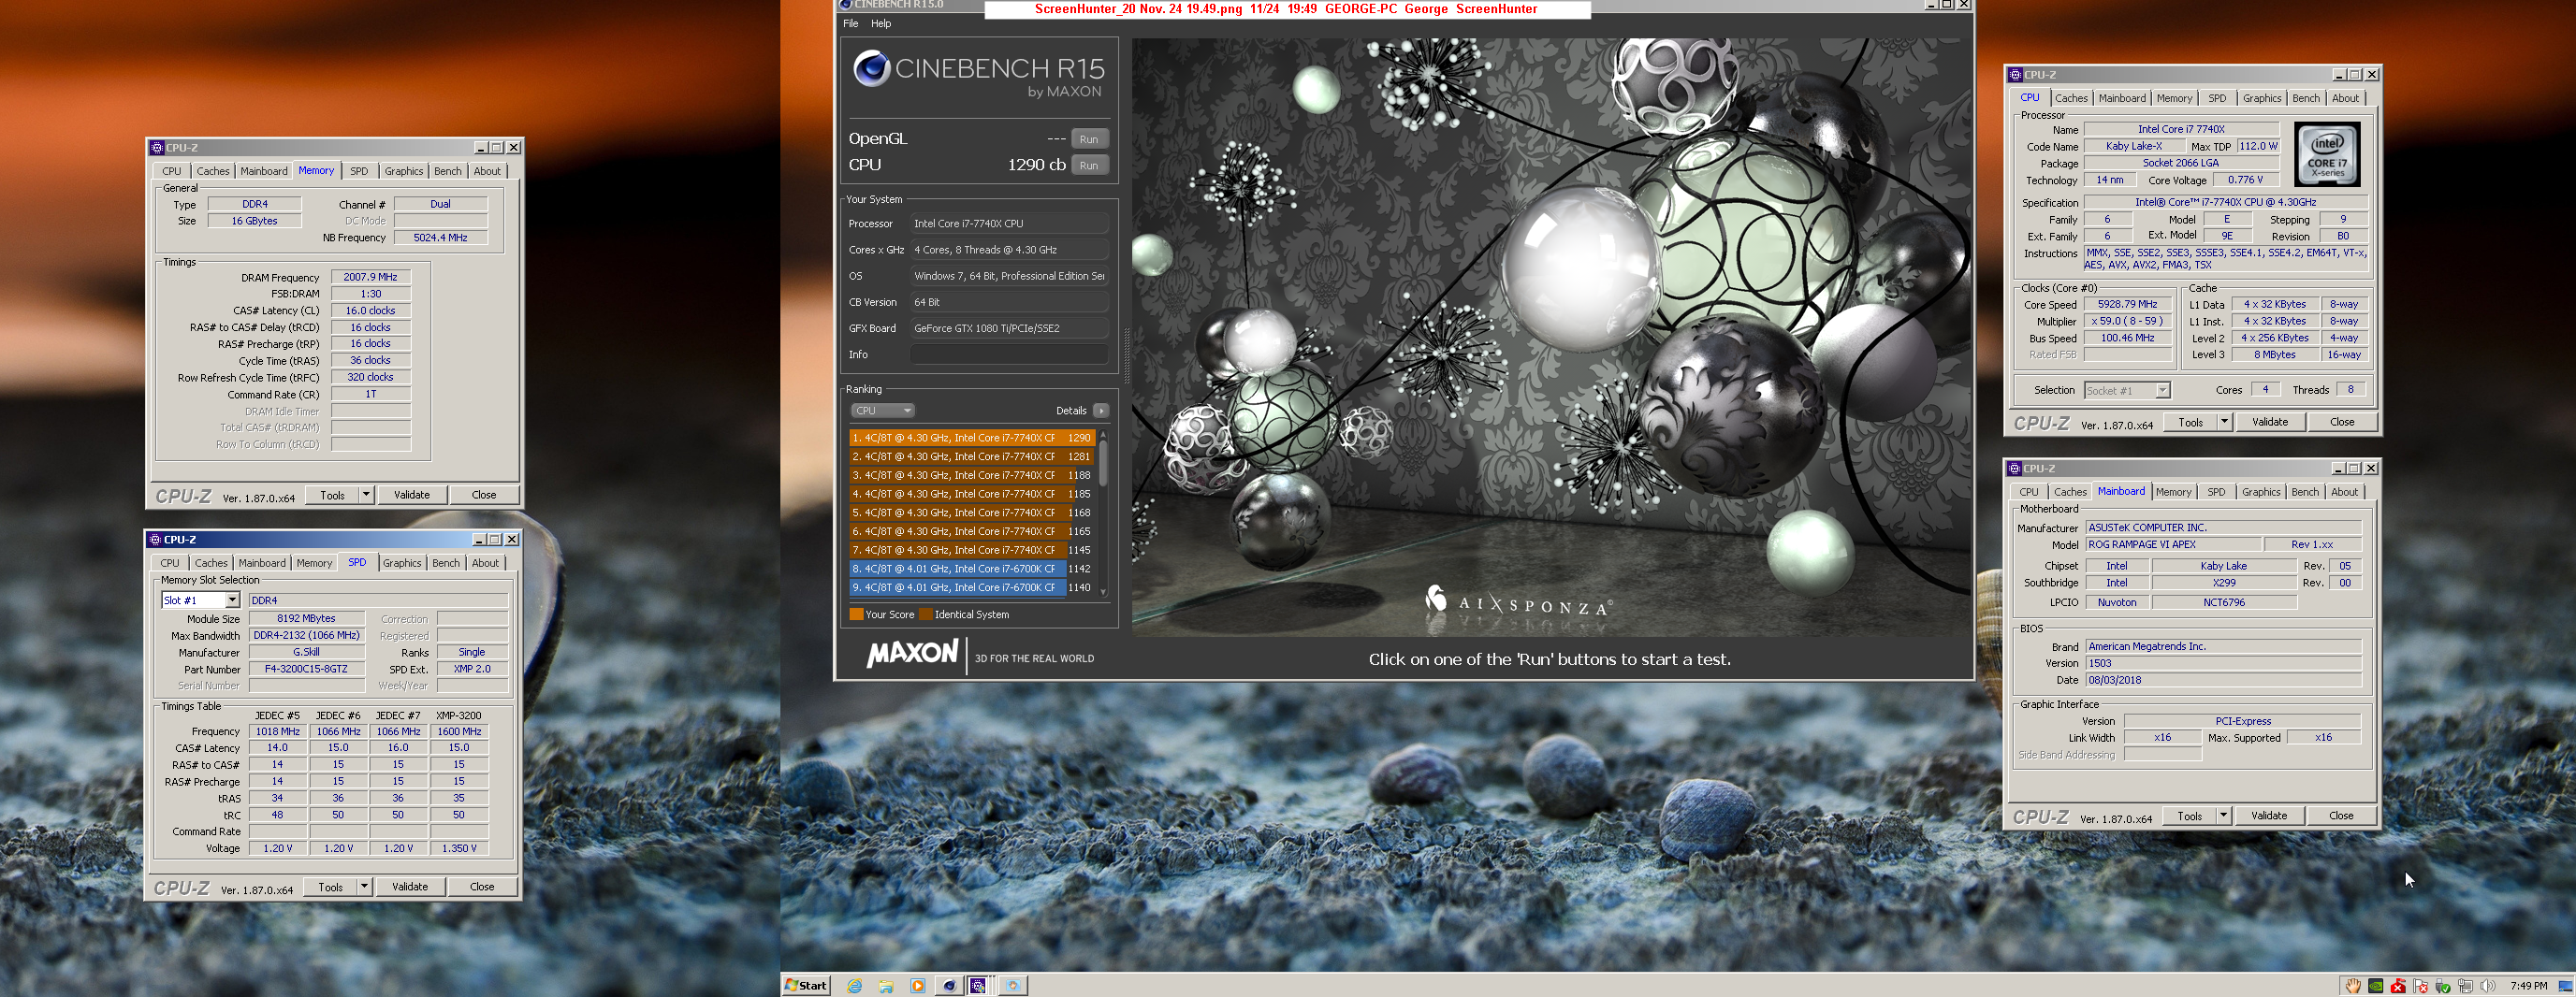Click the orange Your Score legend swatch

tap(856, 615)
